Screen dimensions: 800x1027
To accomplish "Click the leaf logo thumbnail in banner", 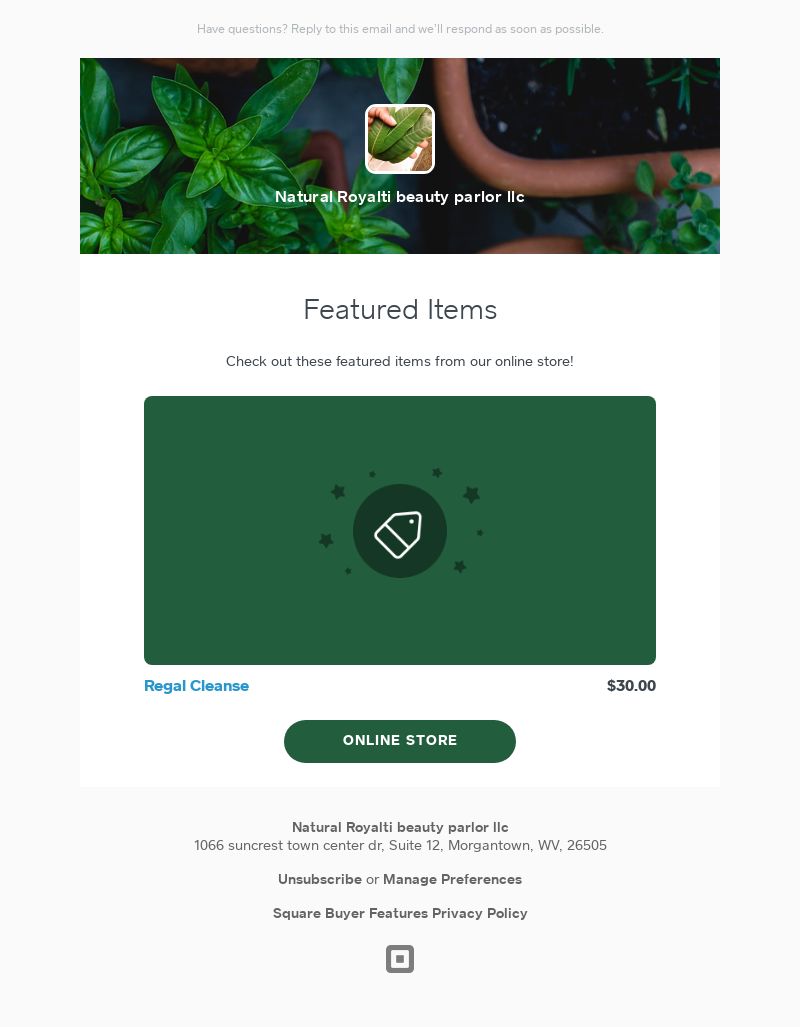I will point(400,139).
